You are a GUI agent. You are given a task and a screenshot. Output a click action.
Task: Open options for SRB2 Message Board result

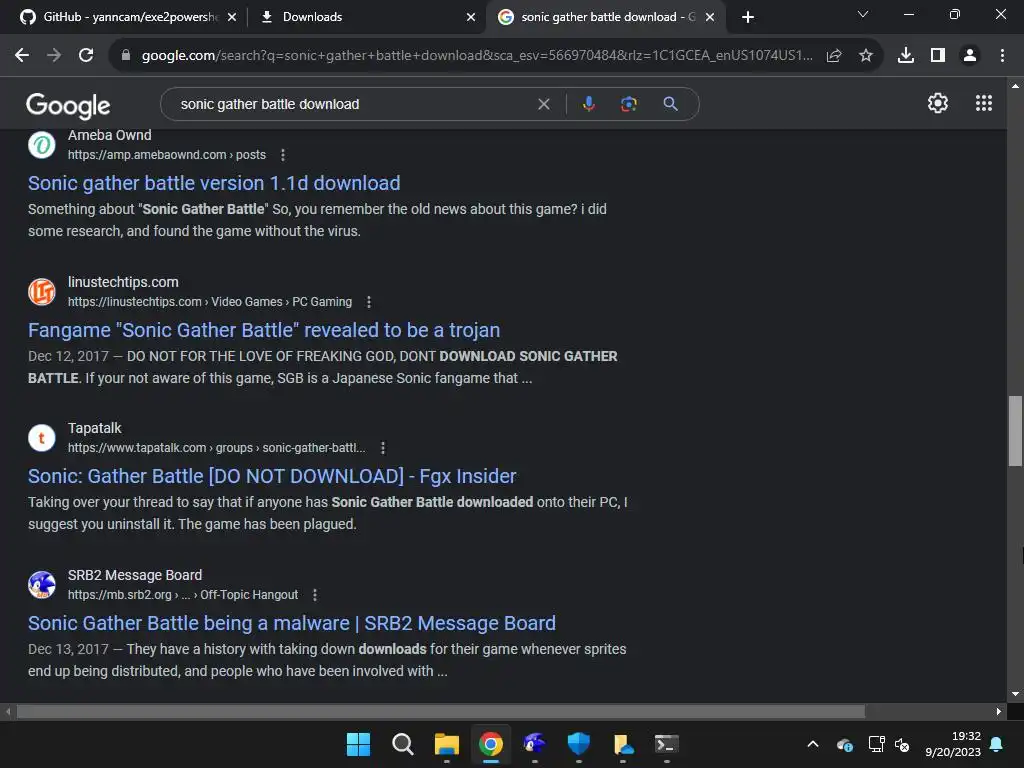point(315,595)
